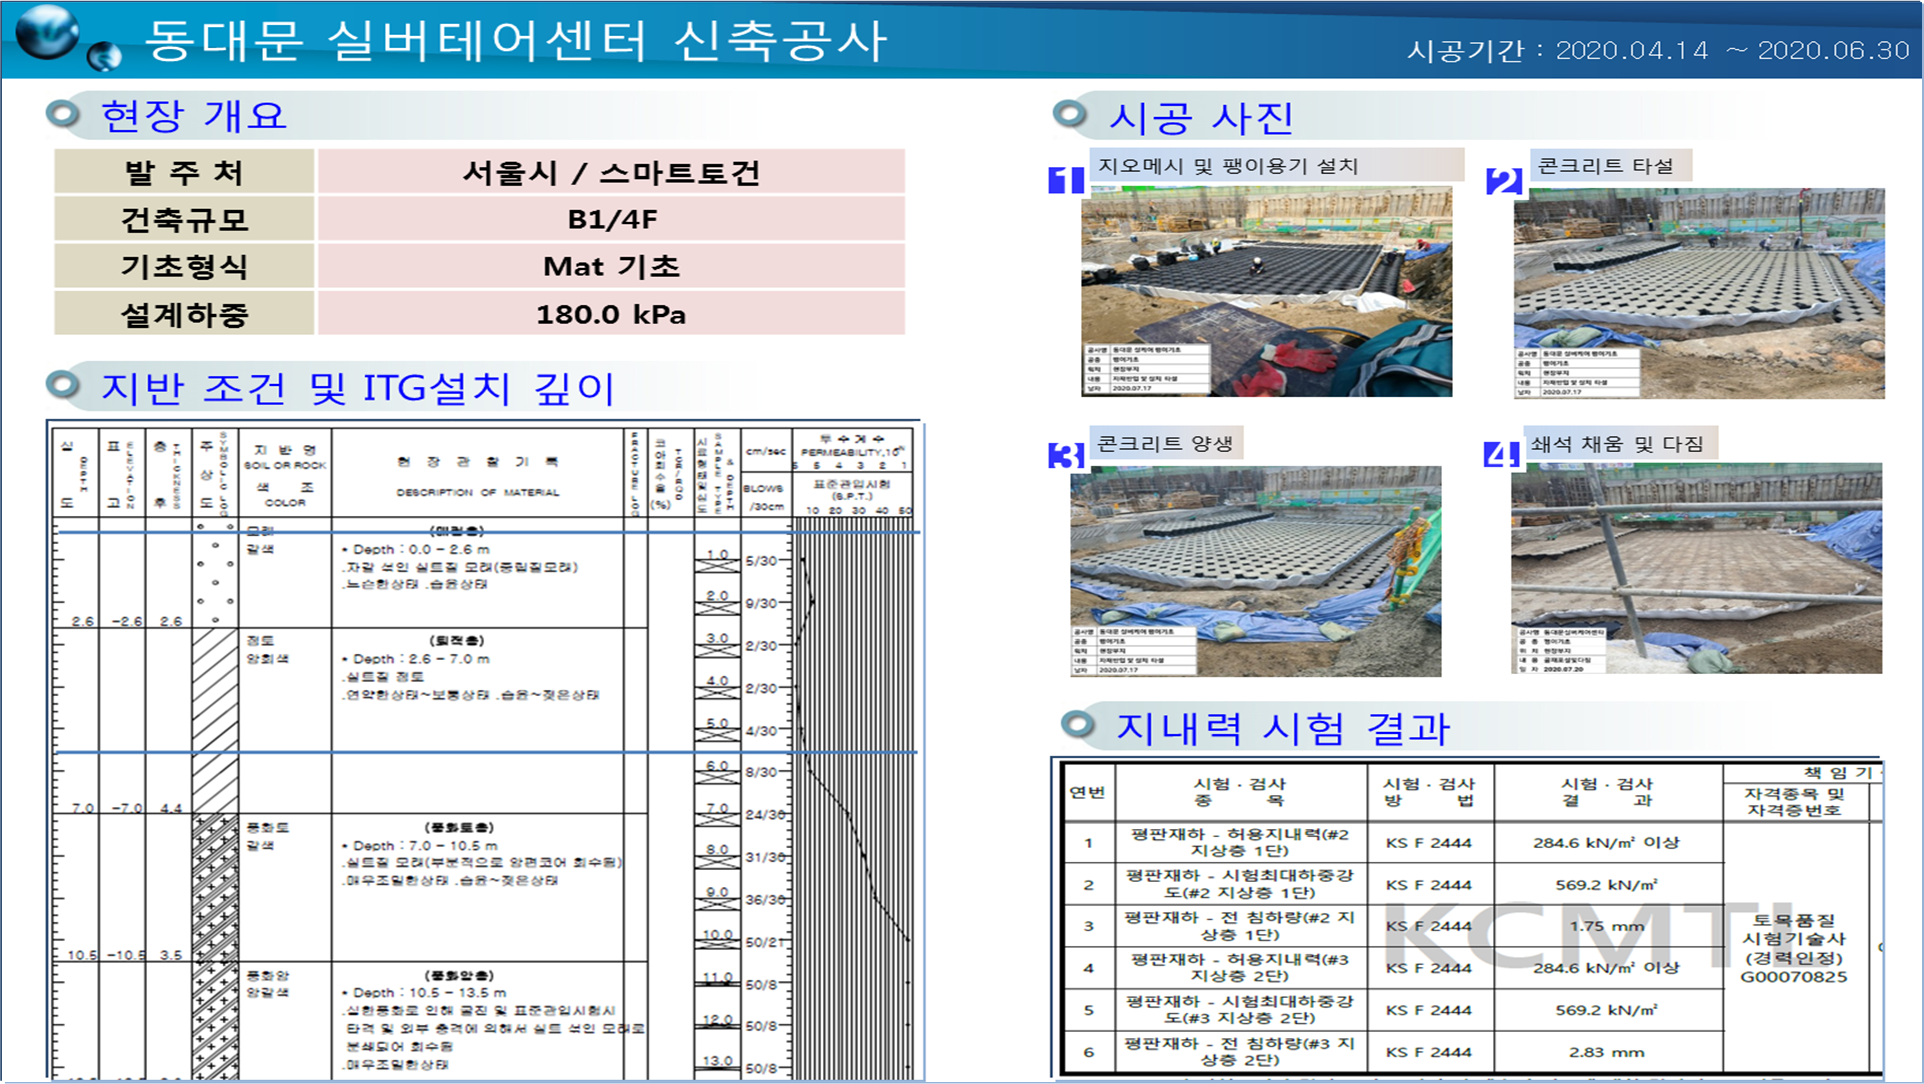Select the title 동대문 실버테어센터 신축공사
Viewport: 1924px width, 1084px height.
click(516, 42)
